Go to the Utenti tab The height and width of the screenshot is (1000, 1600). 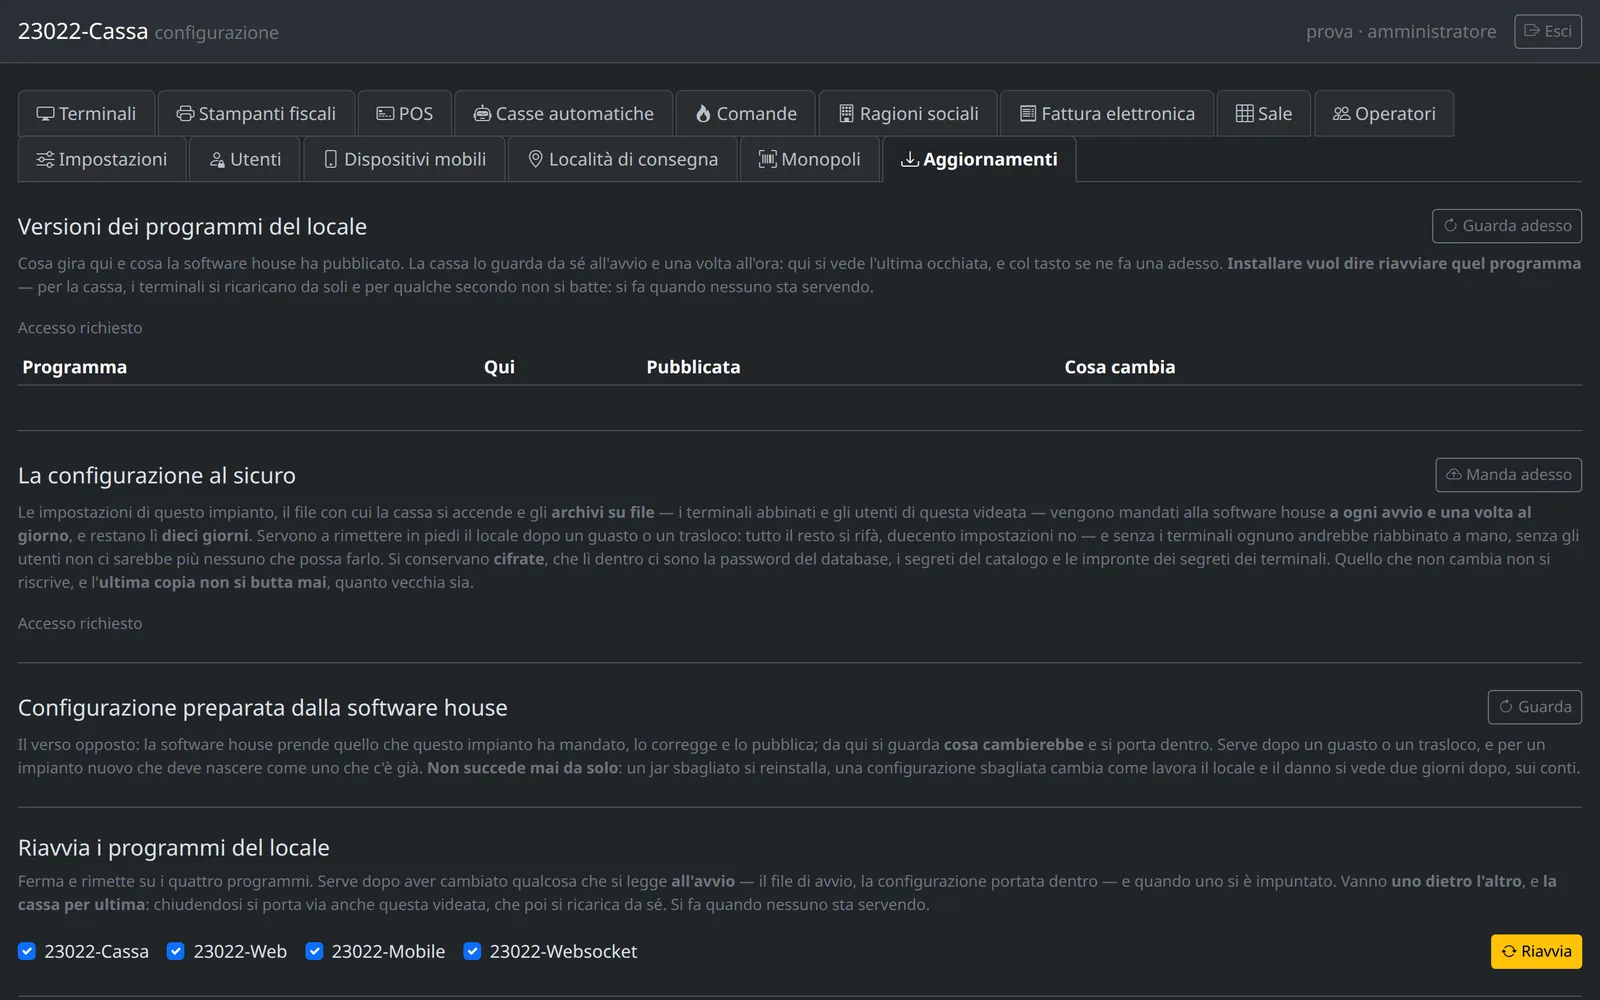click(x=245, y=159)
